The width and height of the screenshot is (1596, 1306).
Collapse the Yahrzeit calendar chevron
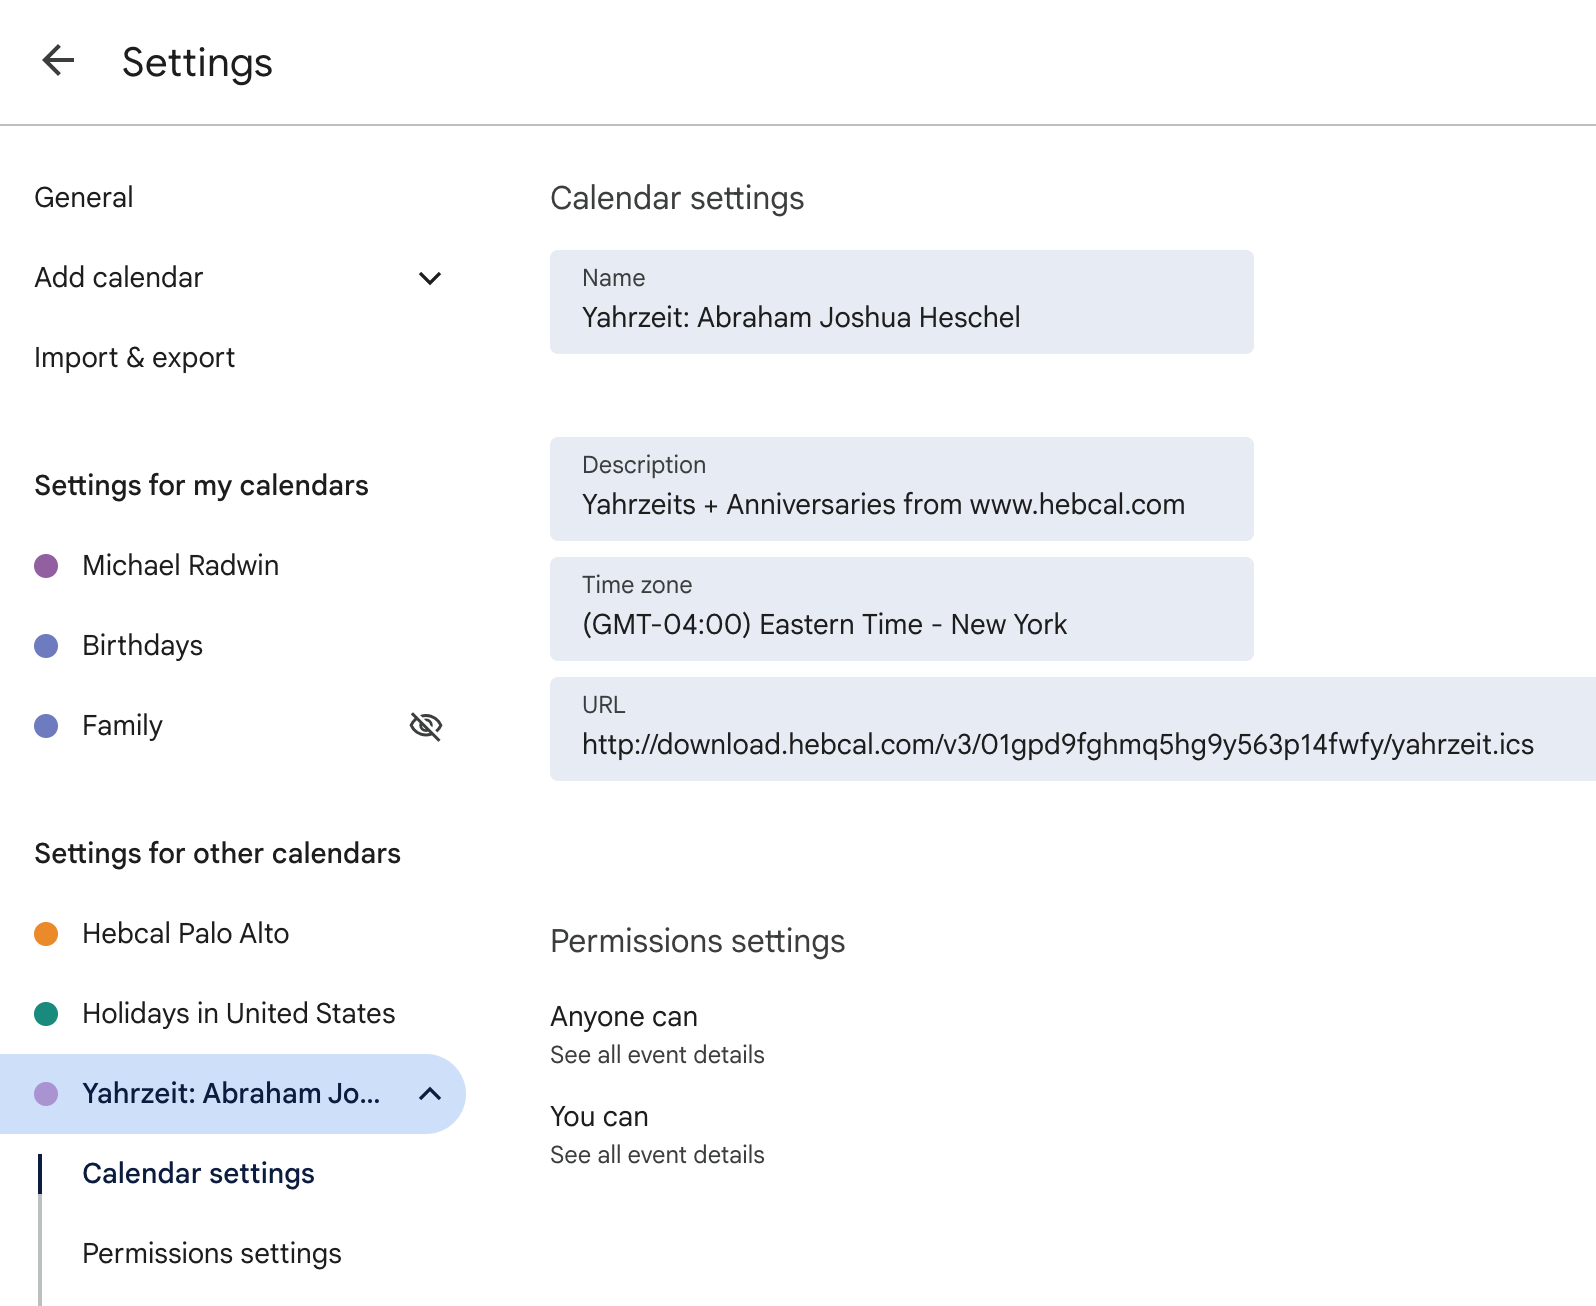tap(430, 1094)
